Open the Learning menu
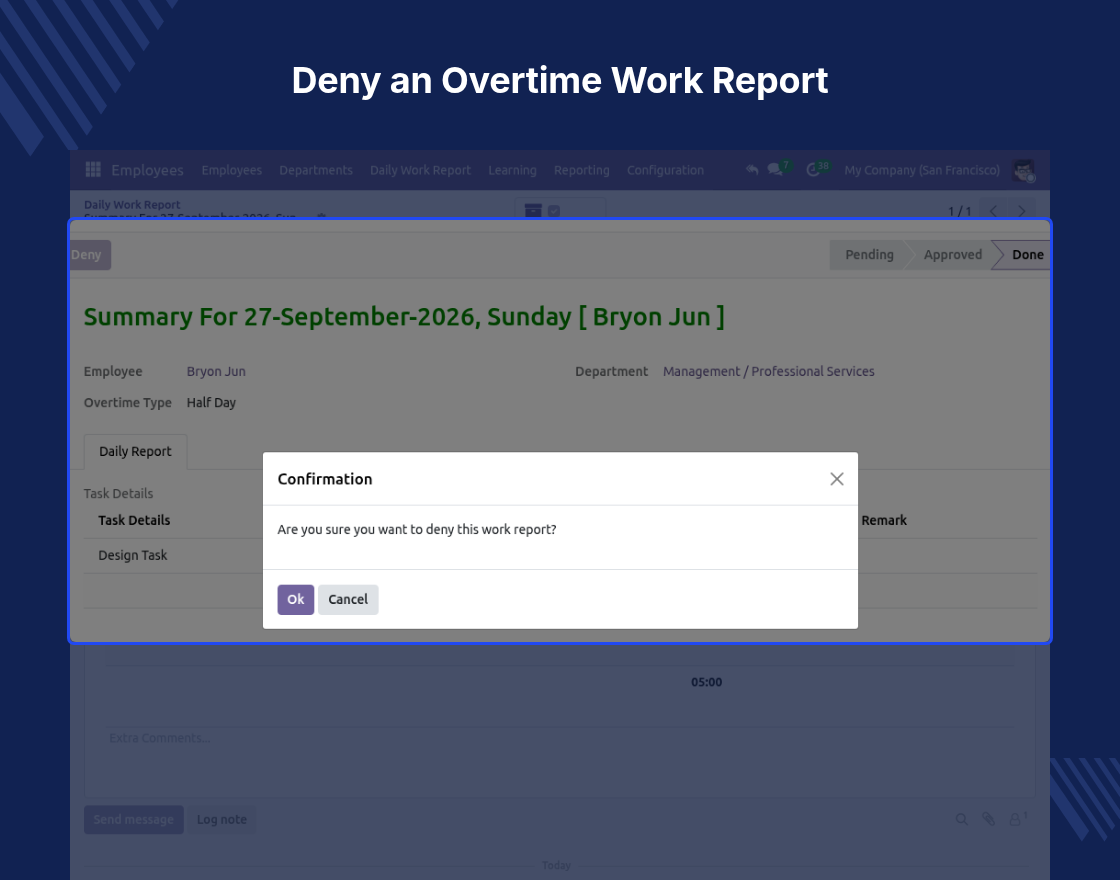This screenshot has height=880, width=1120. click(x=512, y=170)
